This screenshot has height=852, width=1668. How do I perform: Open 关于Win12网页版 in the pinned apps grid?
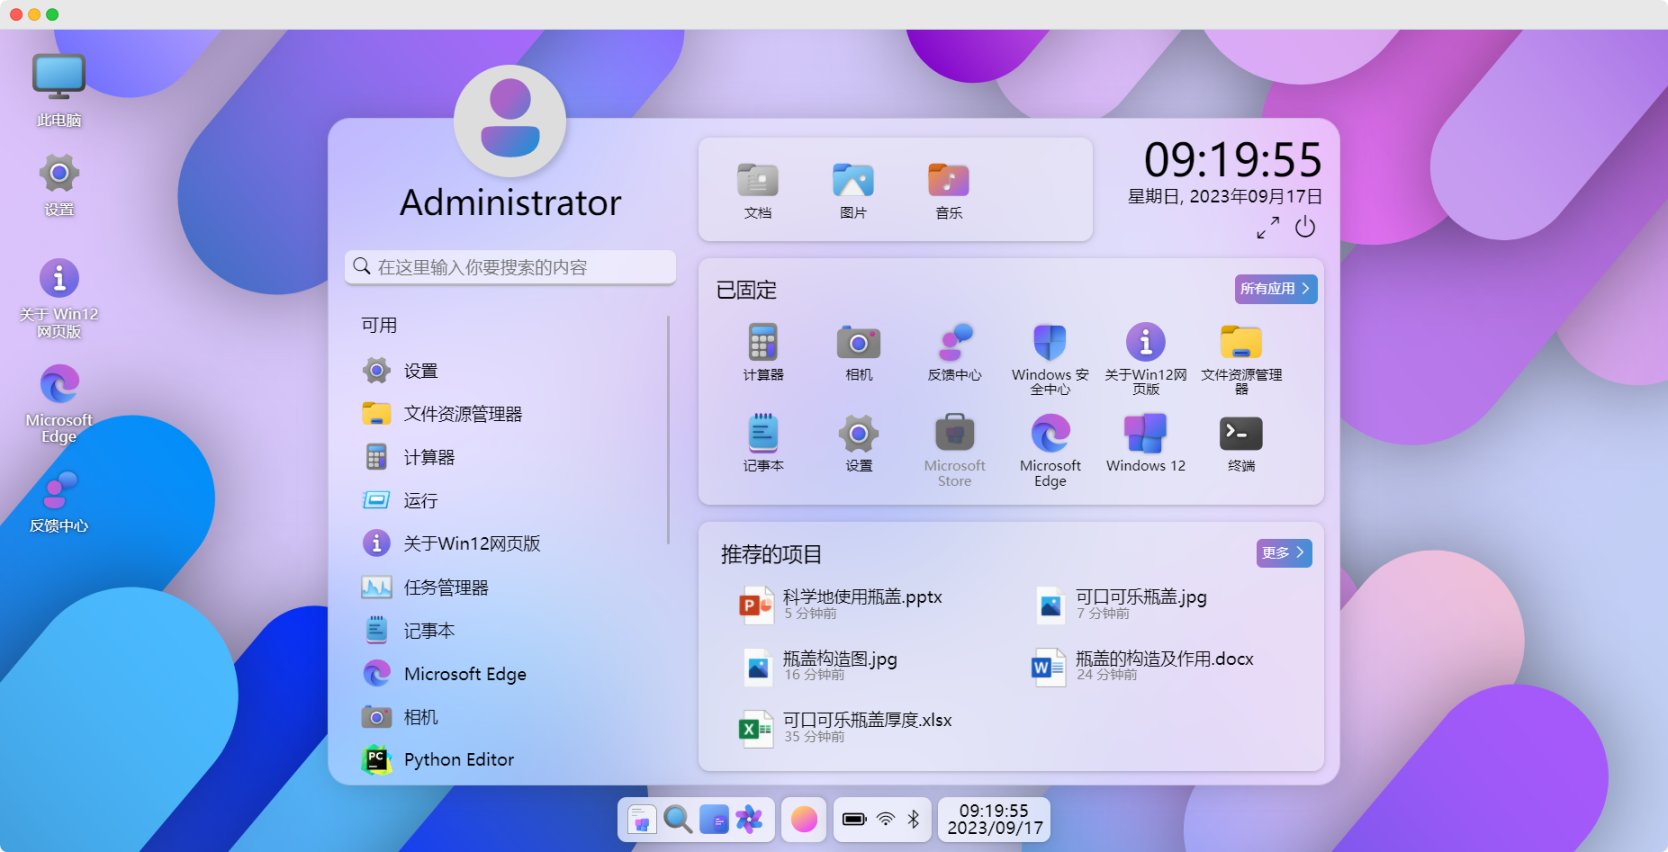[x=1146, y=358]
